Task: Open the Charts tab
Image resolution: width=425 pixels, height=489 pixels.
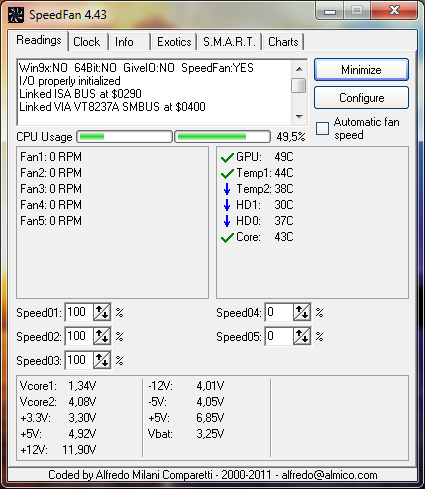Action: coord(283,42)
